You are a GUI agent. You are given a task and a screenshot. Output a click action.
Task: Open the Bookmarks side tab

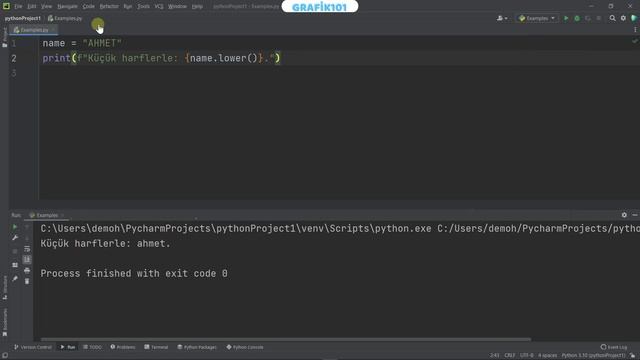coord(4,322)
